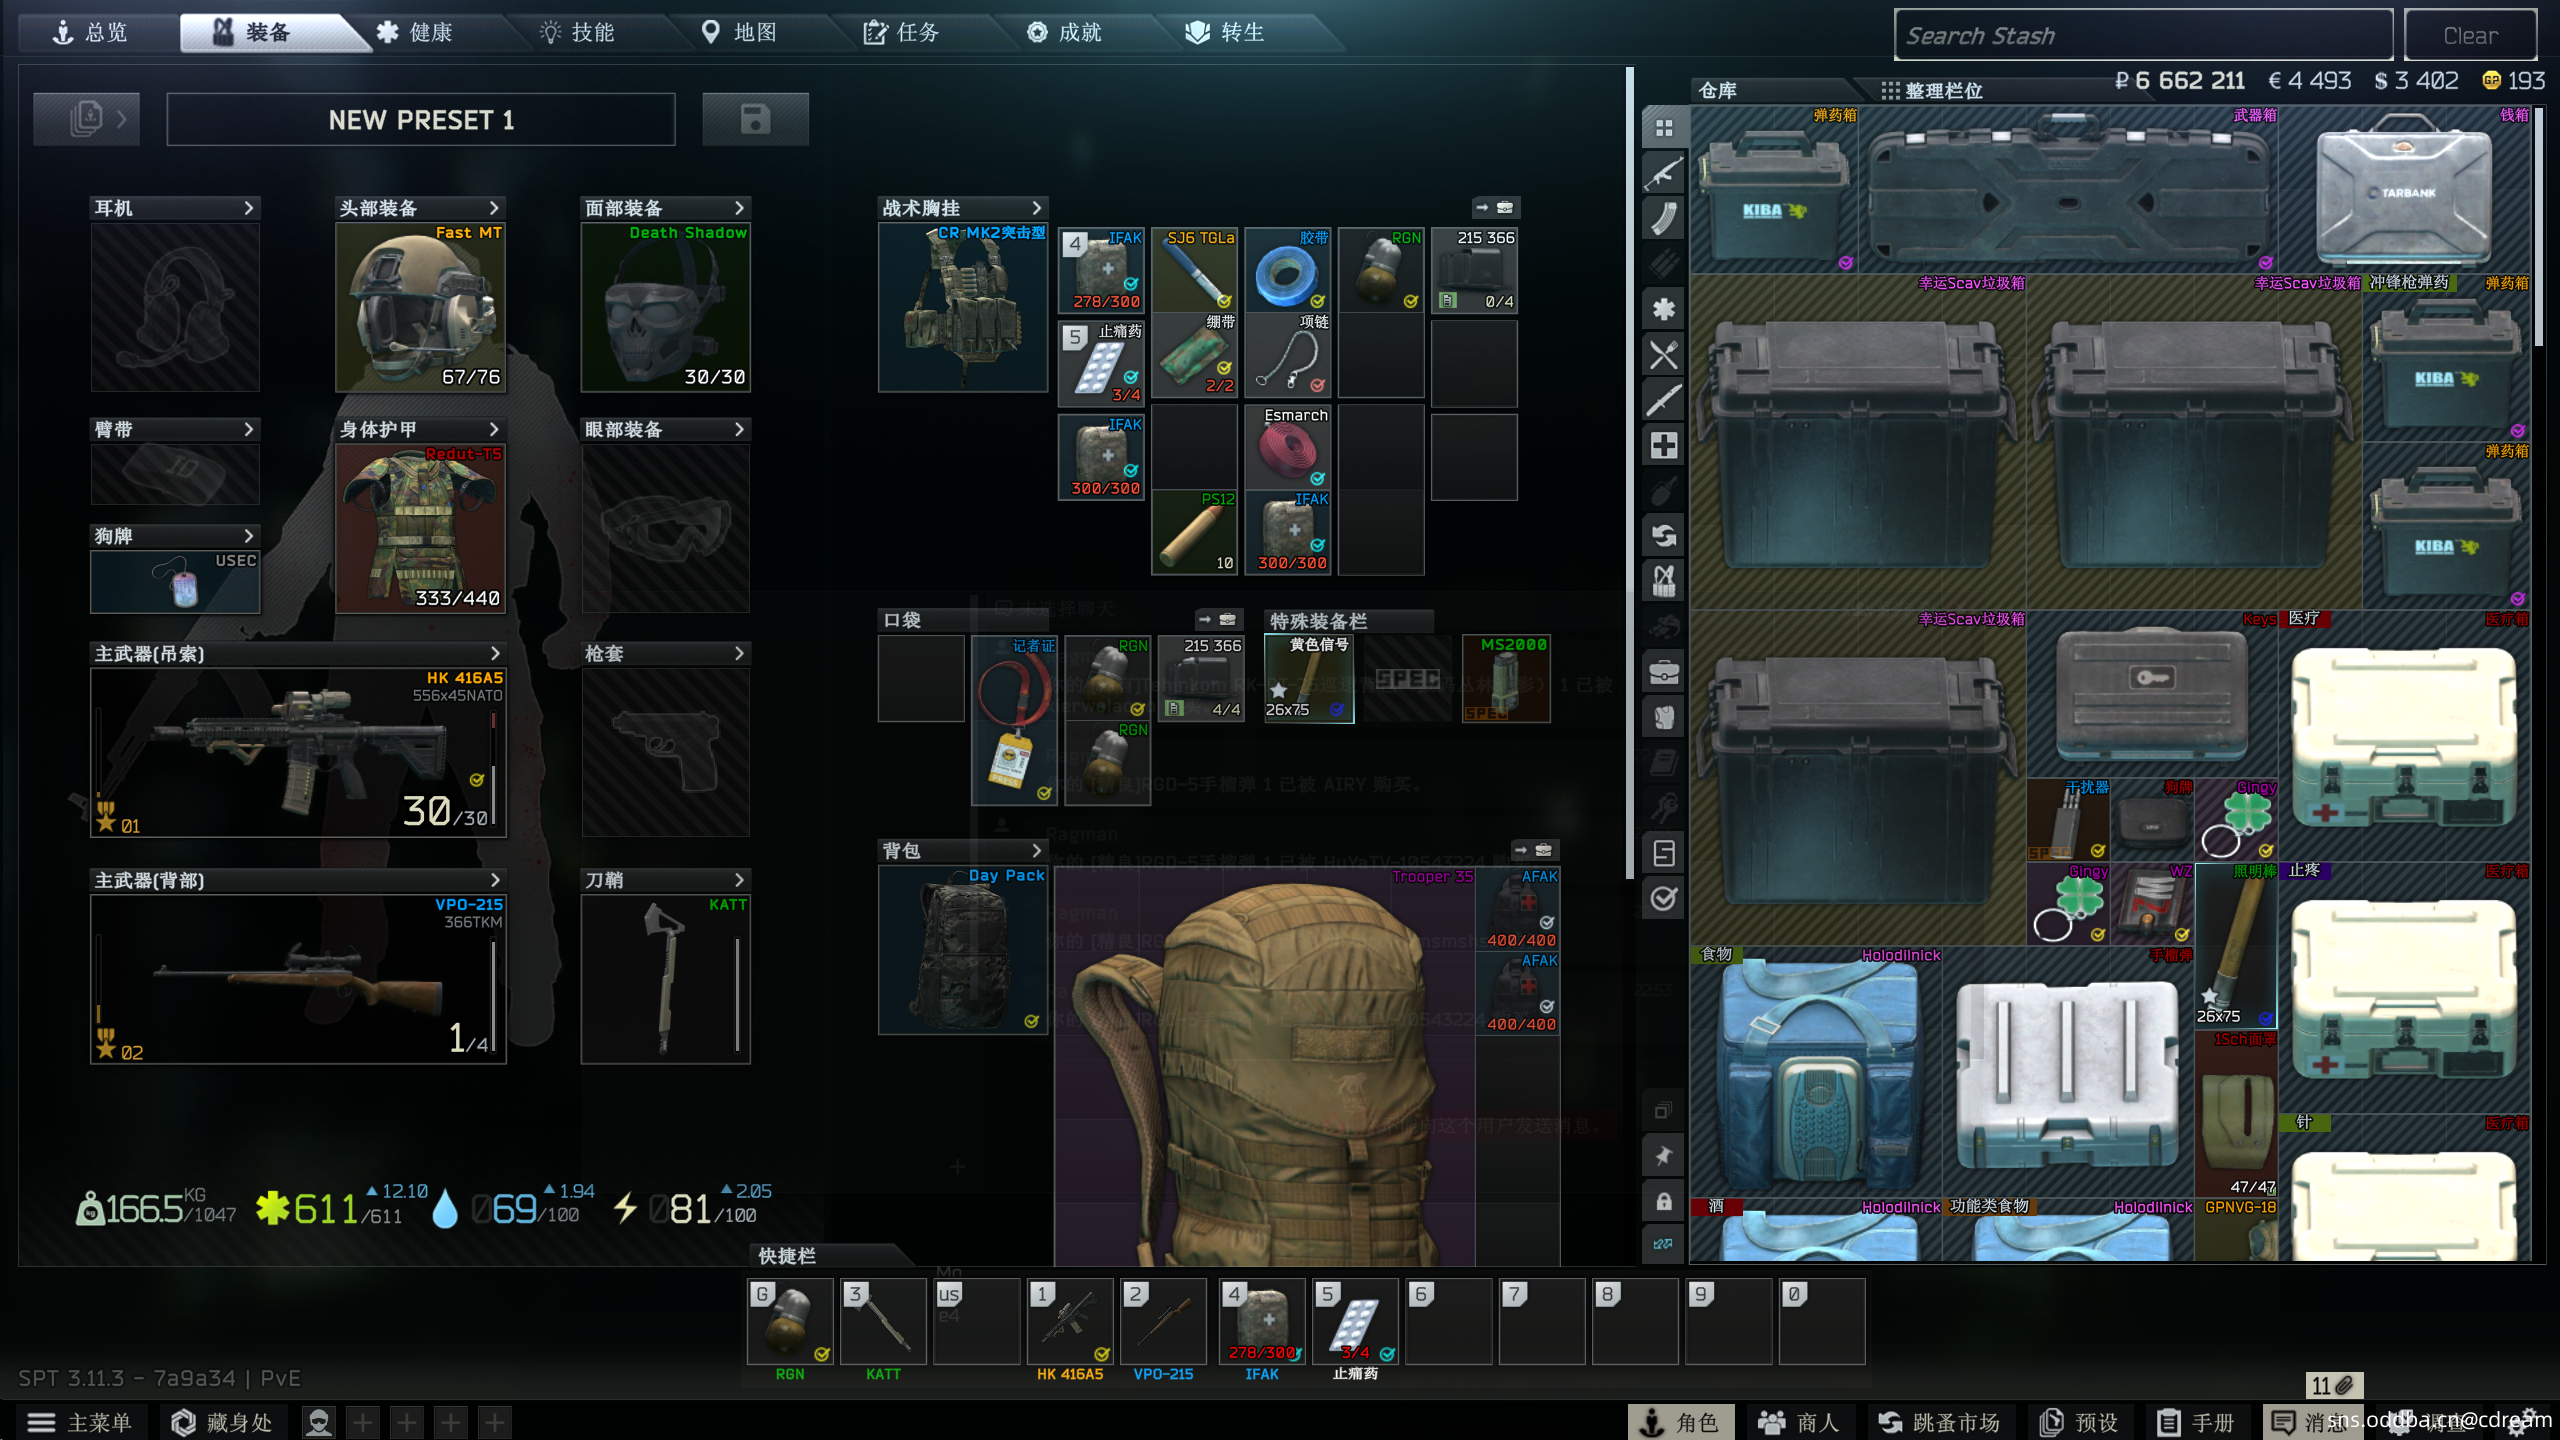Select the Redut-T5 body armor

[x=420, y=528]
